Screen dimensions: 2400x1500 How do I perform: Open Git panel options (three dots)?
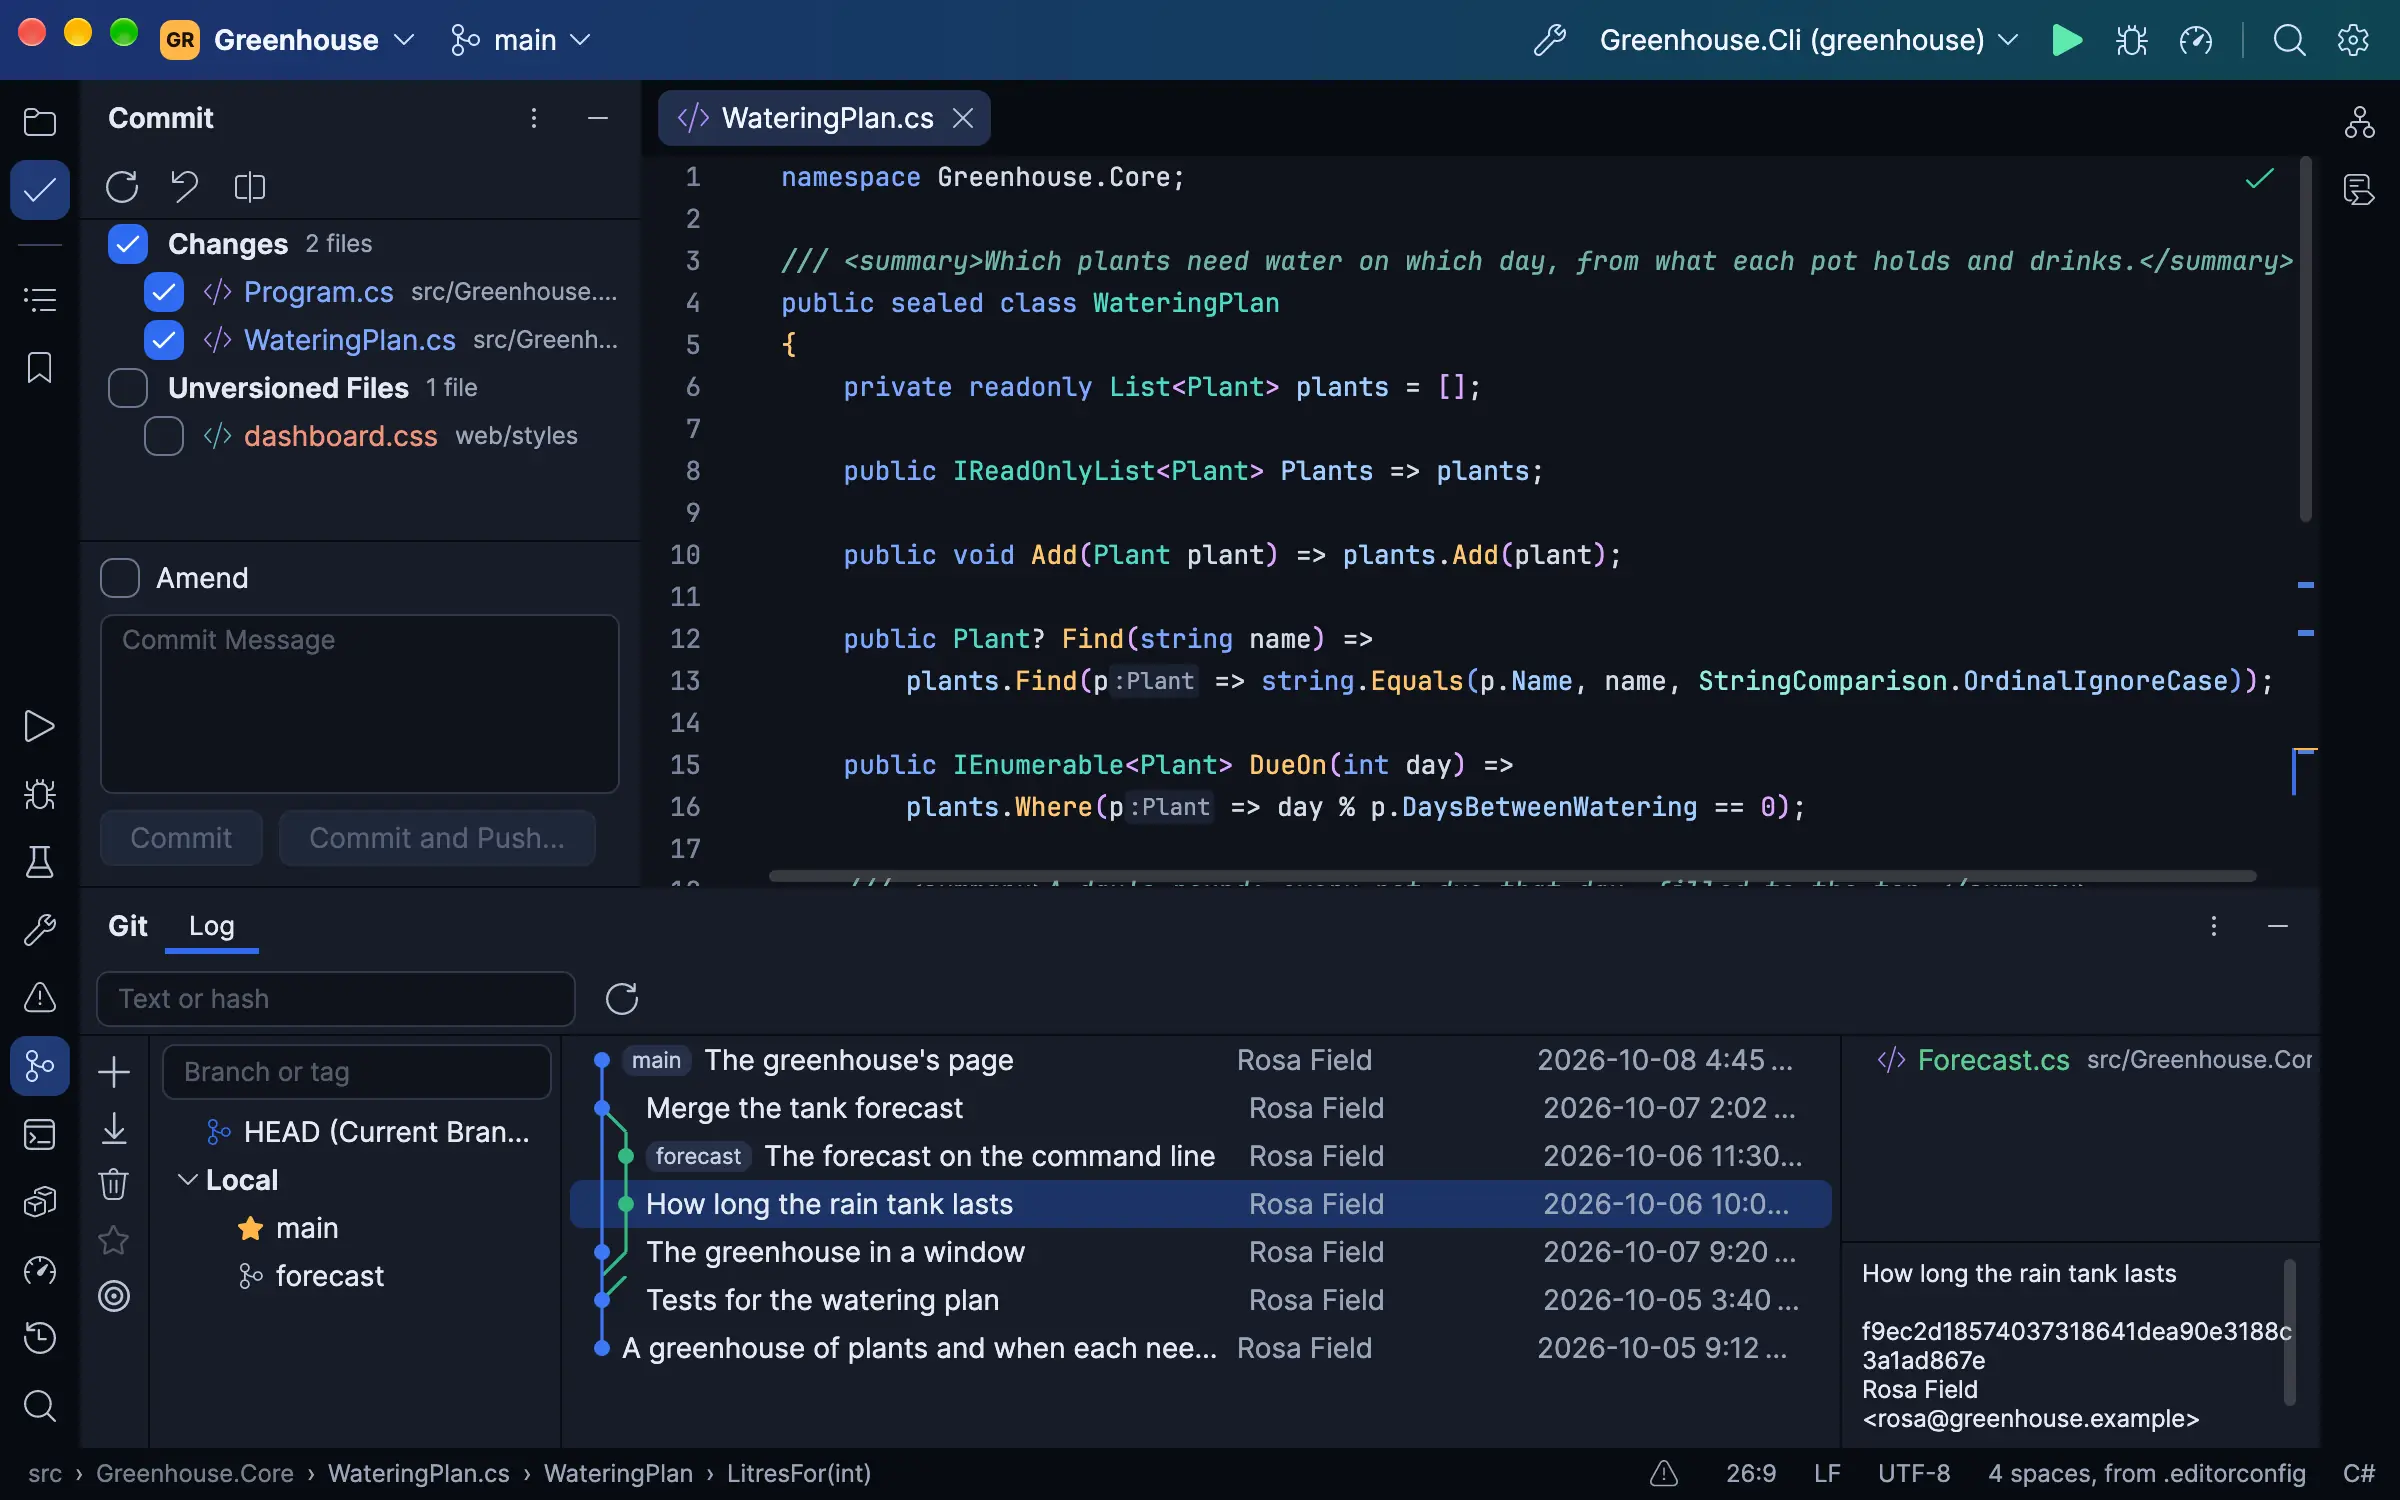[2214, 926]
